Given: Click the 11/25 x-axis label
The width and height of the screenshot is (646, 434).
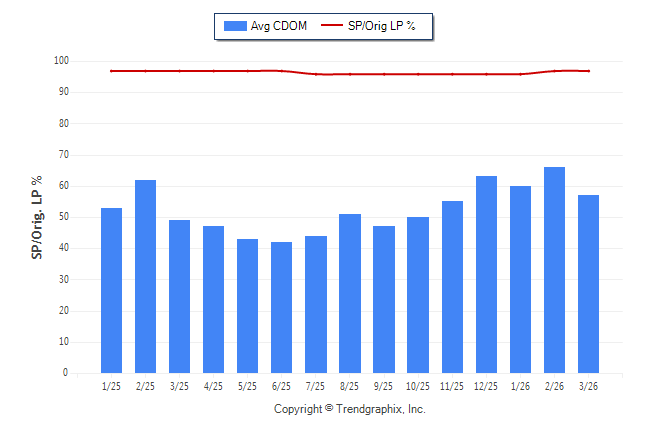Looking at the screenshot, I should (x=452, y=385).
